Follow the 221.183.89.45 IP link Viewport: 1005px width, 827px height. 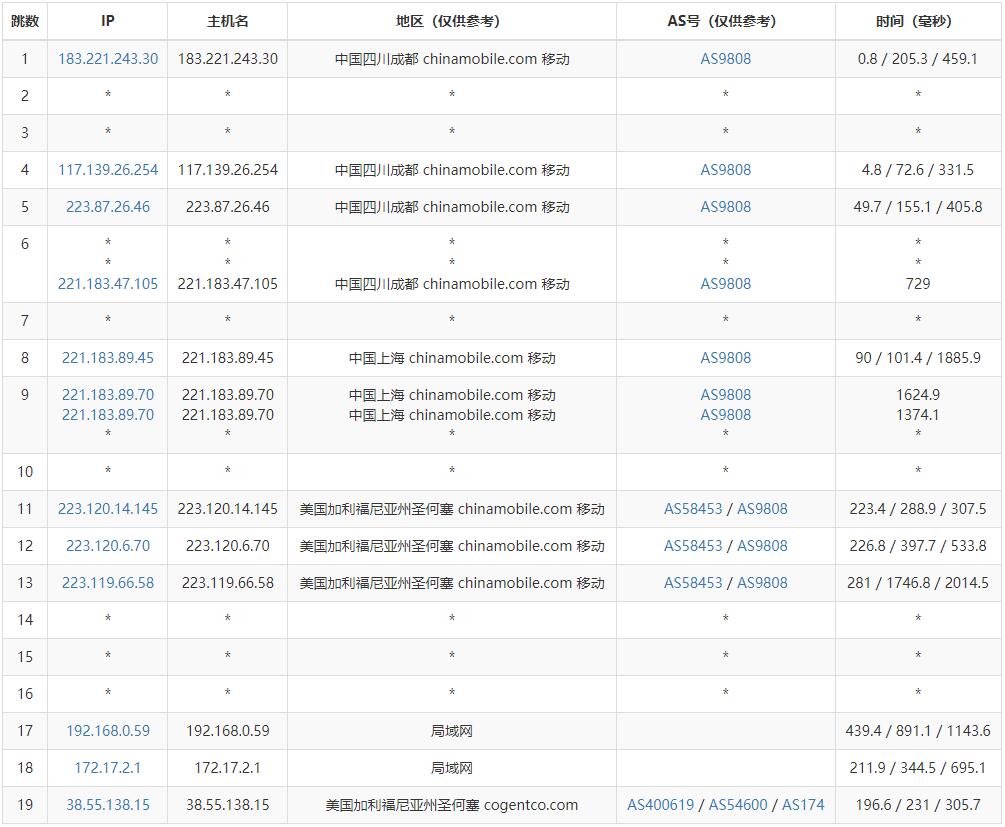[108, 358]
